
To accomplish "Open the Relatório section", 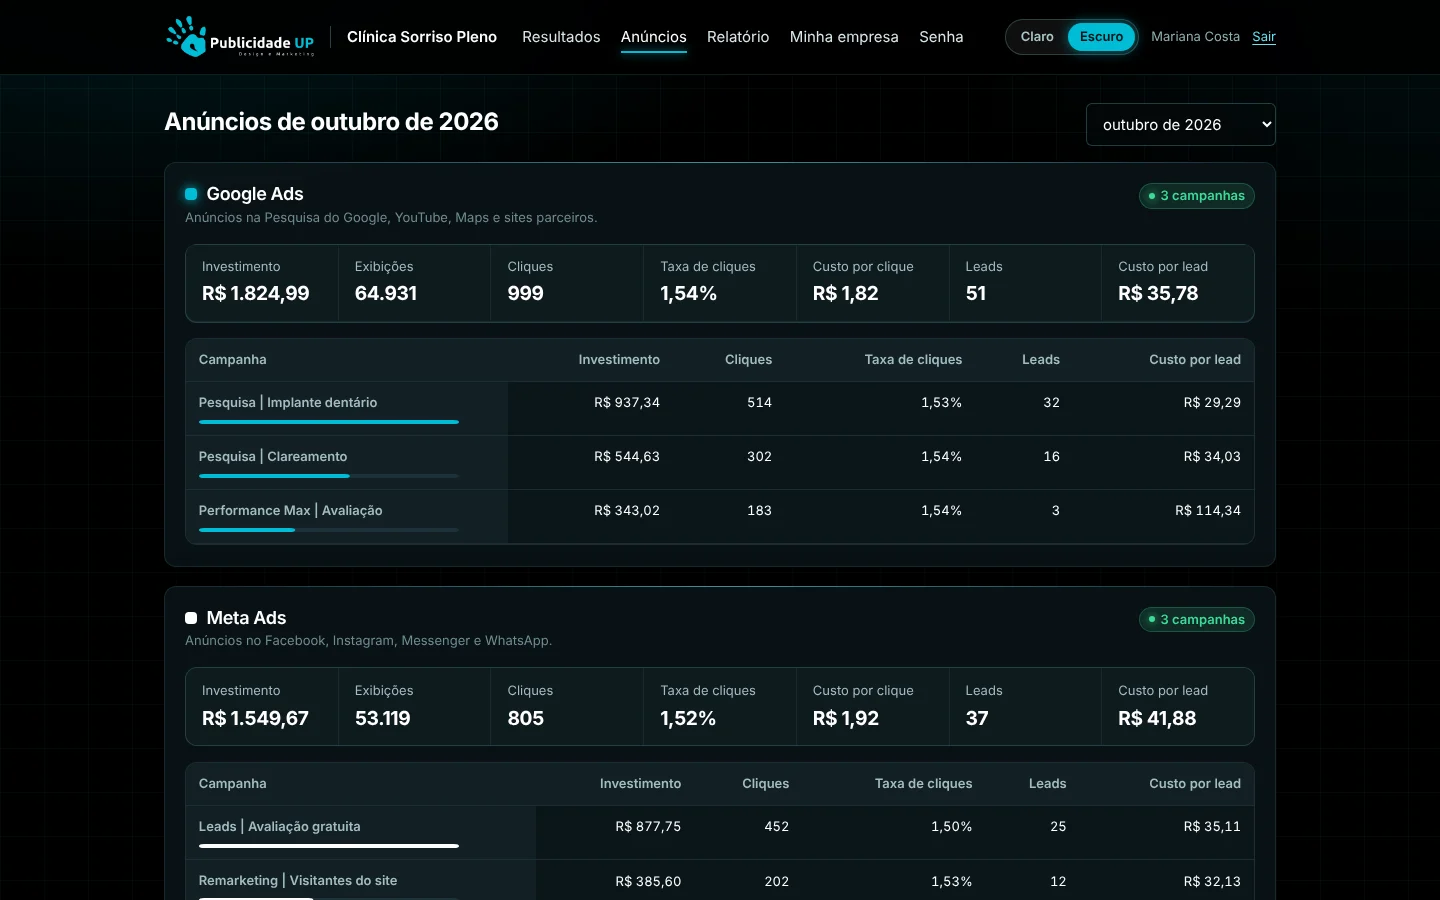I will (x=738, y=37).
